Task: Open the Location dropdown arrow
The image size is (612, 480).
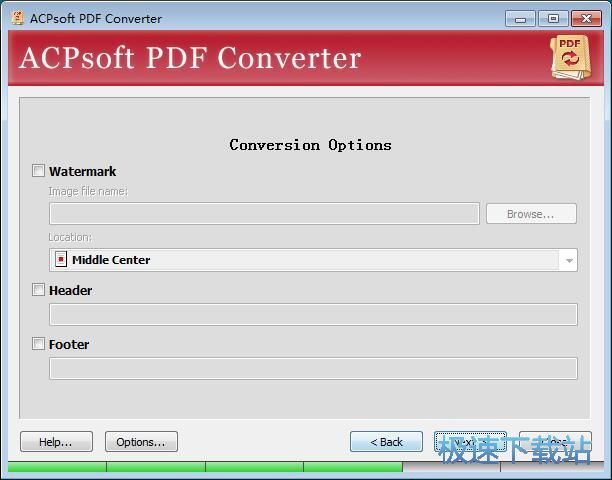Action: click(569, 260)
